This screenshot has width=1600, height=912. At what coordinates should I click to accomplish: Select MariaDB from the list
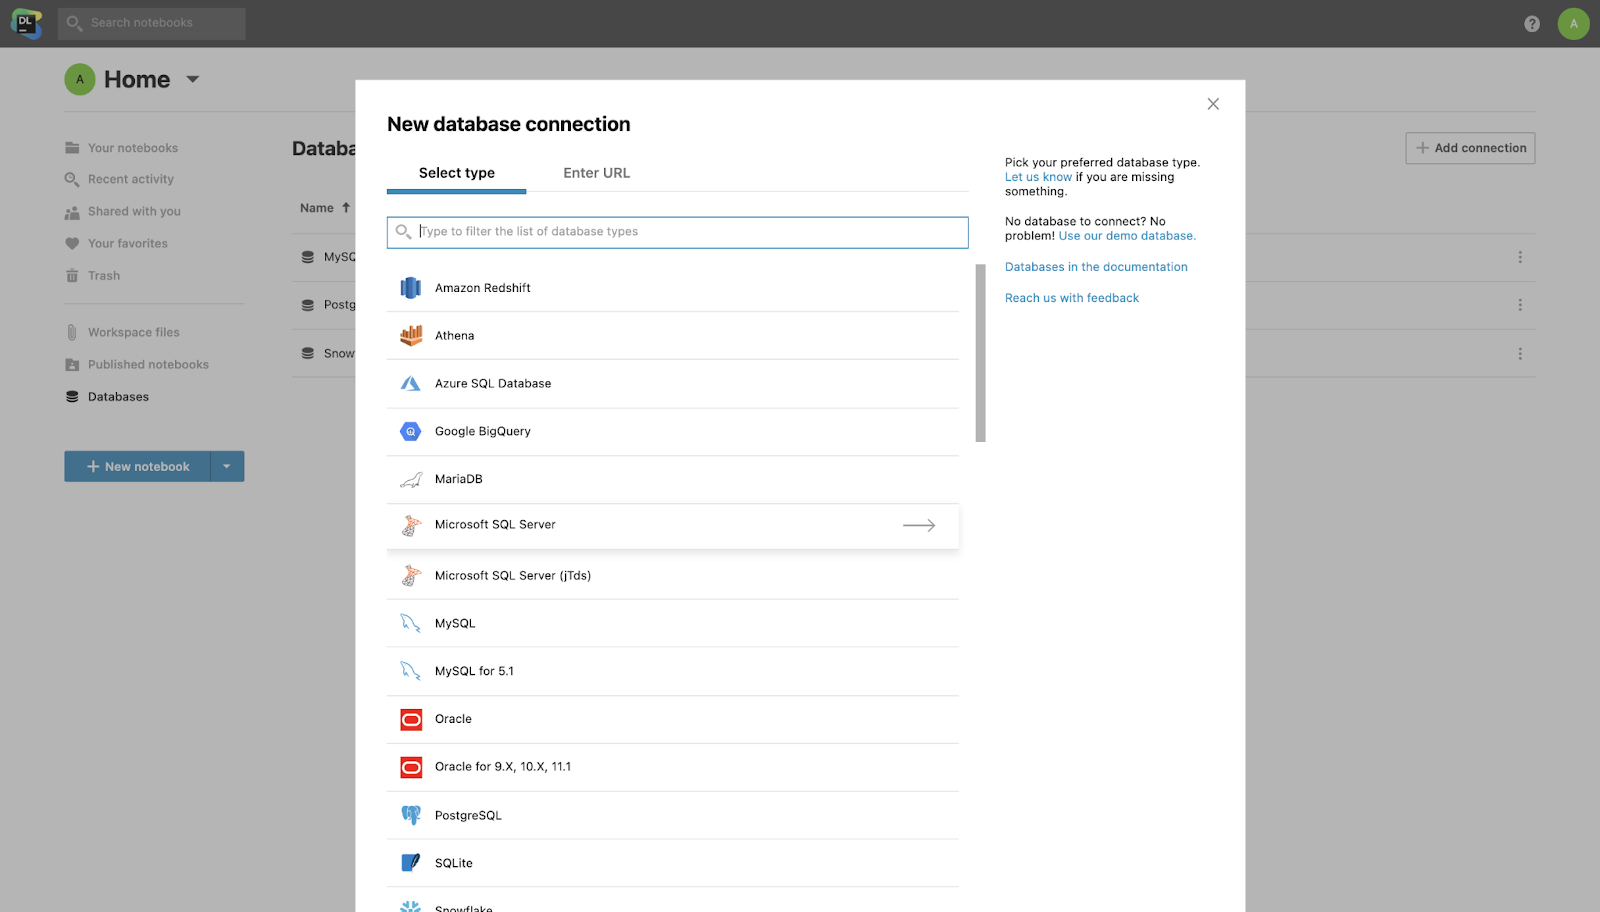(673, 480)
